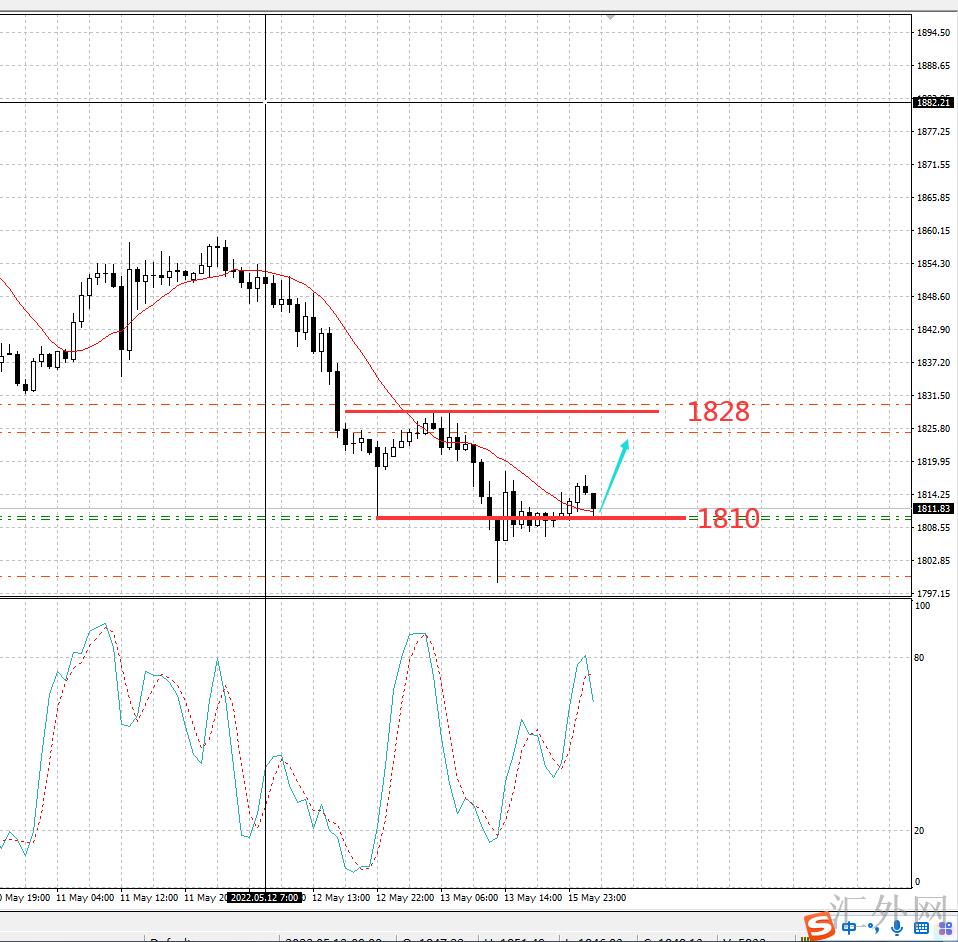The width and height of the screenshot is (958, 942).
Task: Click the 1828 resistance label
Action: 717,411
